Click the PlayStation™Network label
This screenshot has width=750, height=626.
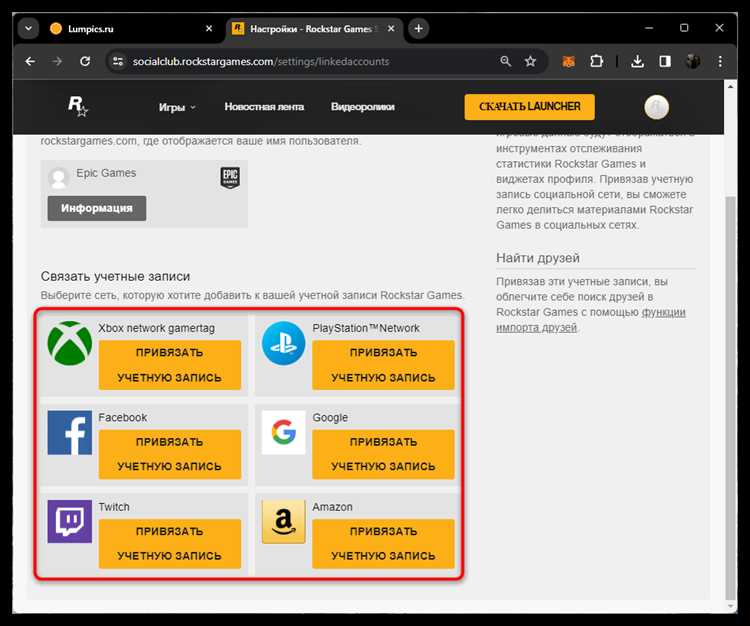(x=366, y=328)
